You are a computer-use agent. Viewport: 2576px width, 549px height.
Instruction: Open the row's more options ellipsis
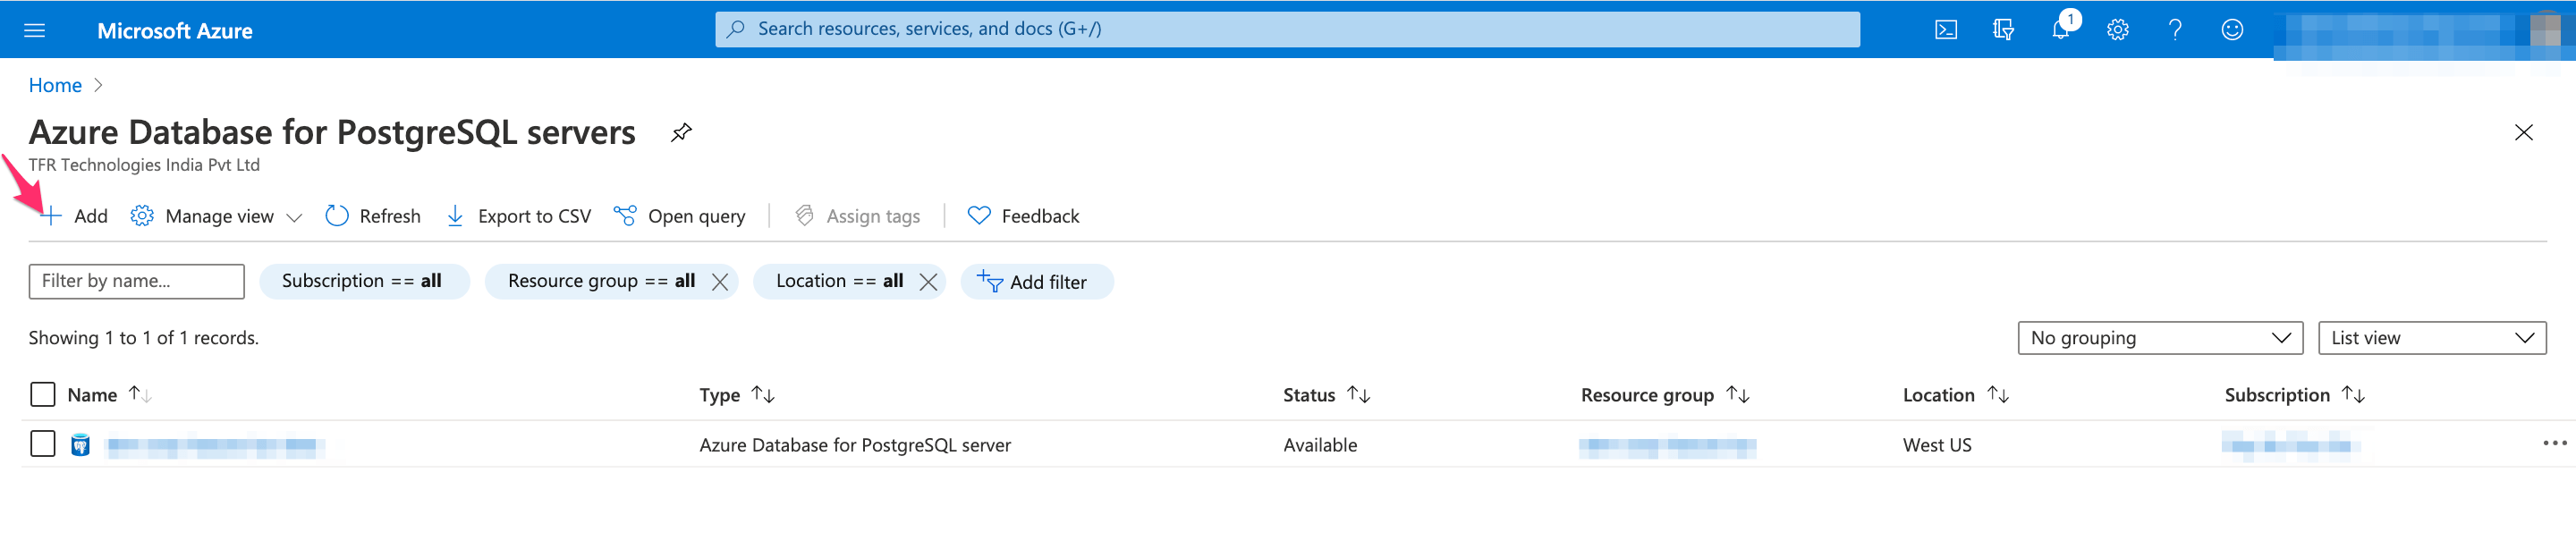pos(2554,443)
